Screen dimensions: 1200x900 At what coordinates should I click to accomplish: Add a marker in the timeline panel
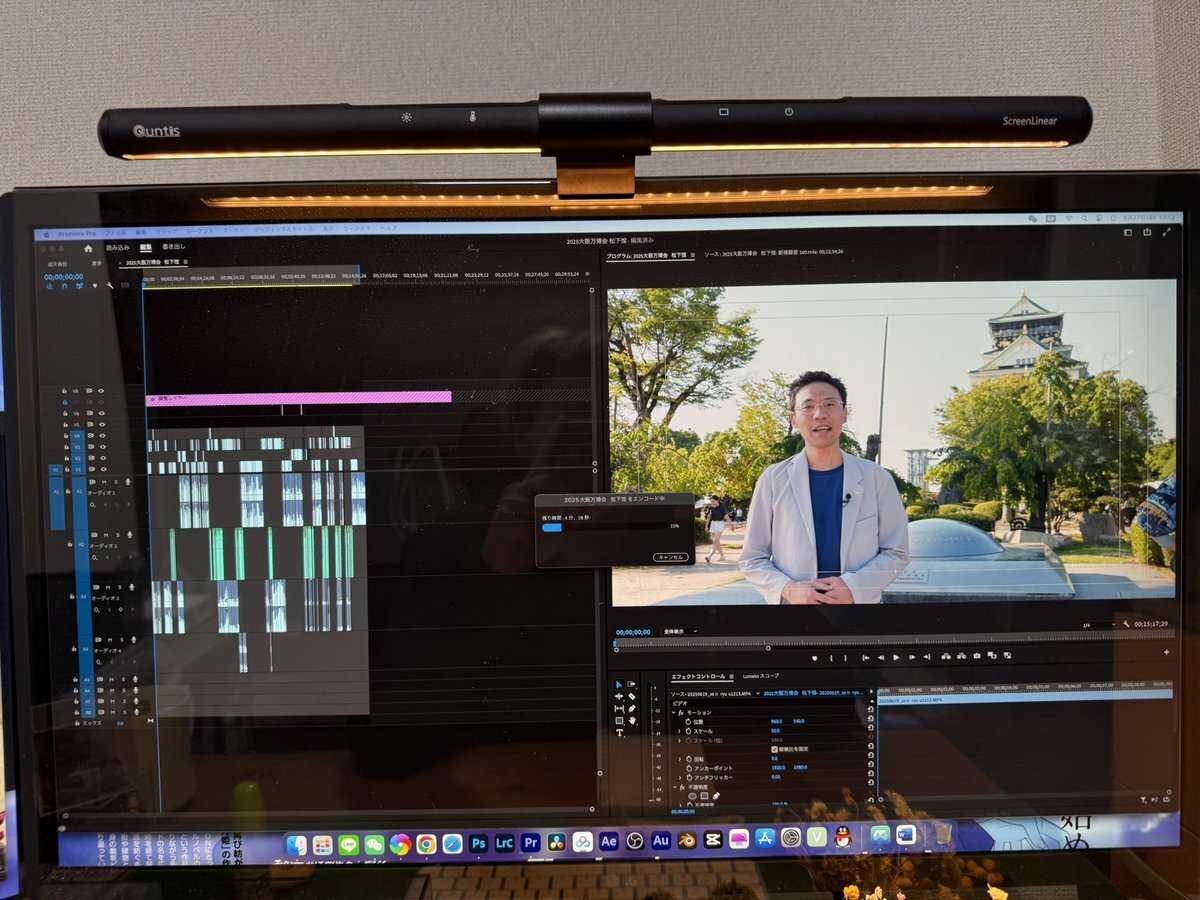click(x=95, y=286)
